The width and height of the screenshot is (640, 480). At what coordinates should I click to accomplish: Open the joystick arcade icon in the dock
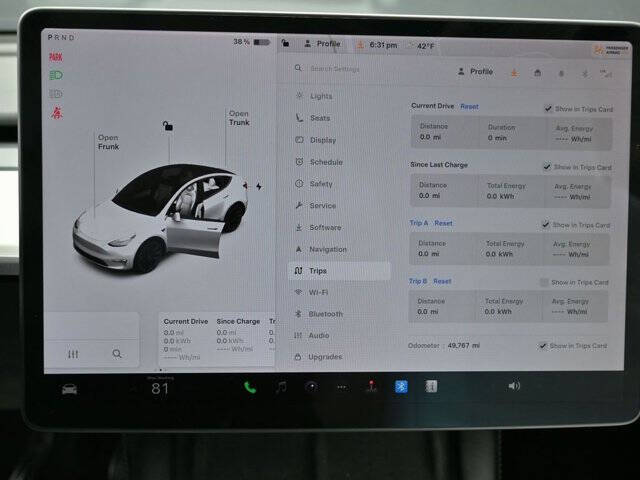371,386
